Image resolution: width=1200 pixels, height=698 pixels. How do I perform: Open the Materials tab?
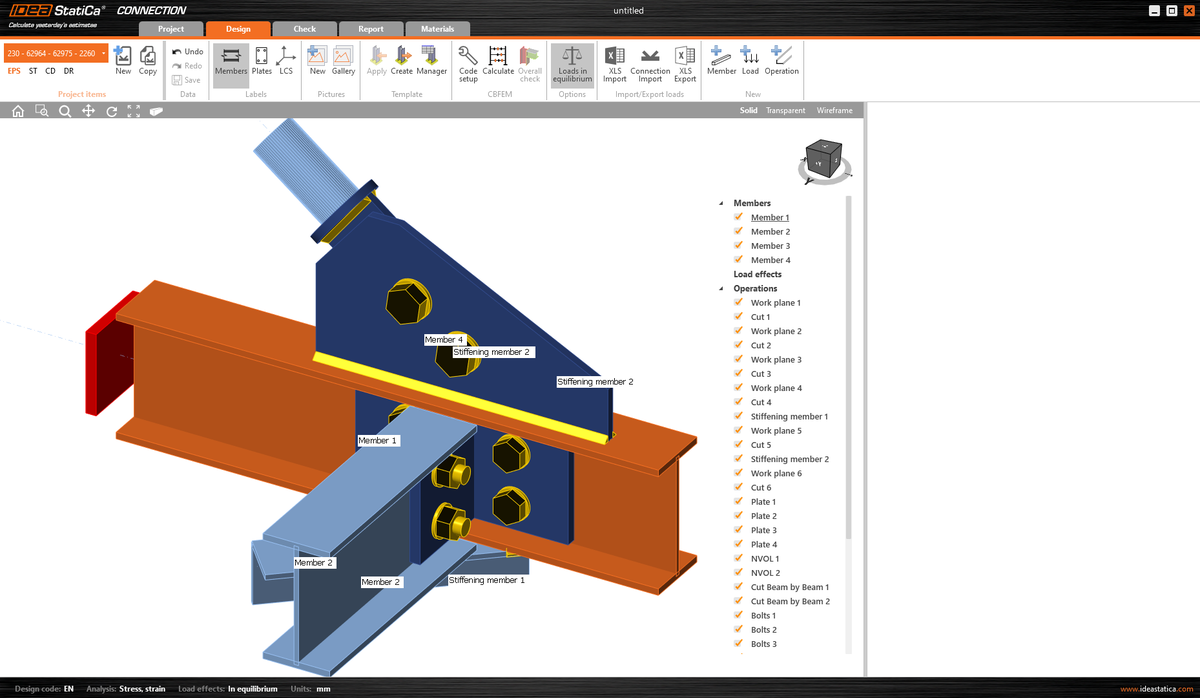click(438, 29)
